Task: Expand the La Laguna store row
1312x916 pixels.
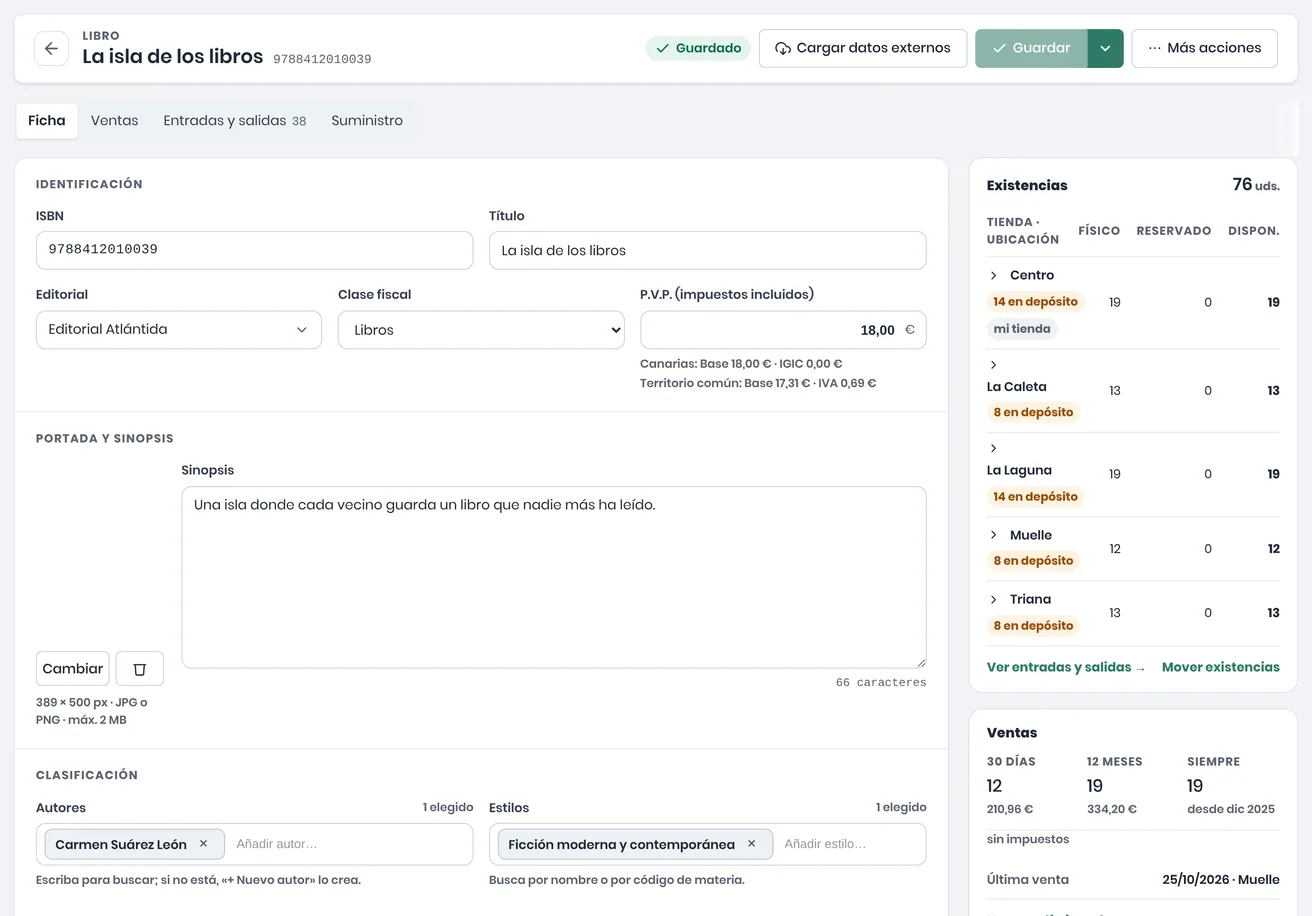Action: pyautogui.click(x=994, y=449)
